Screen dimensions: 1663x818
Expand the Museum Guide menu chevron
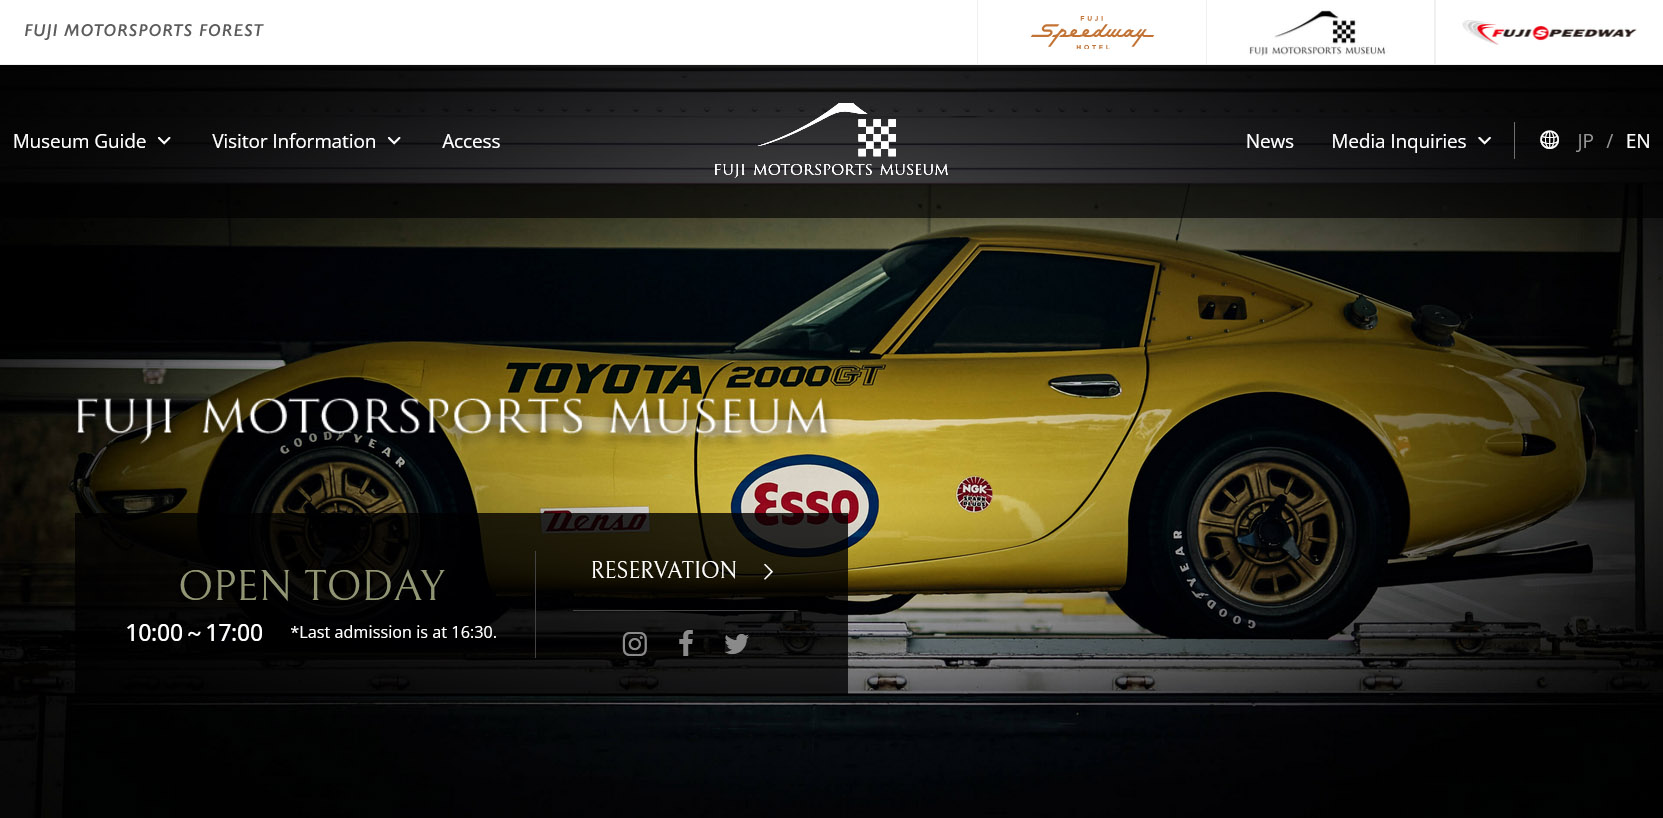[164, 141]
